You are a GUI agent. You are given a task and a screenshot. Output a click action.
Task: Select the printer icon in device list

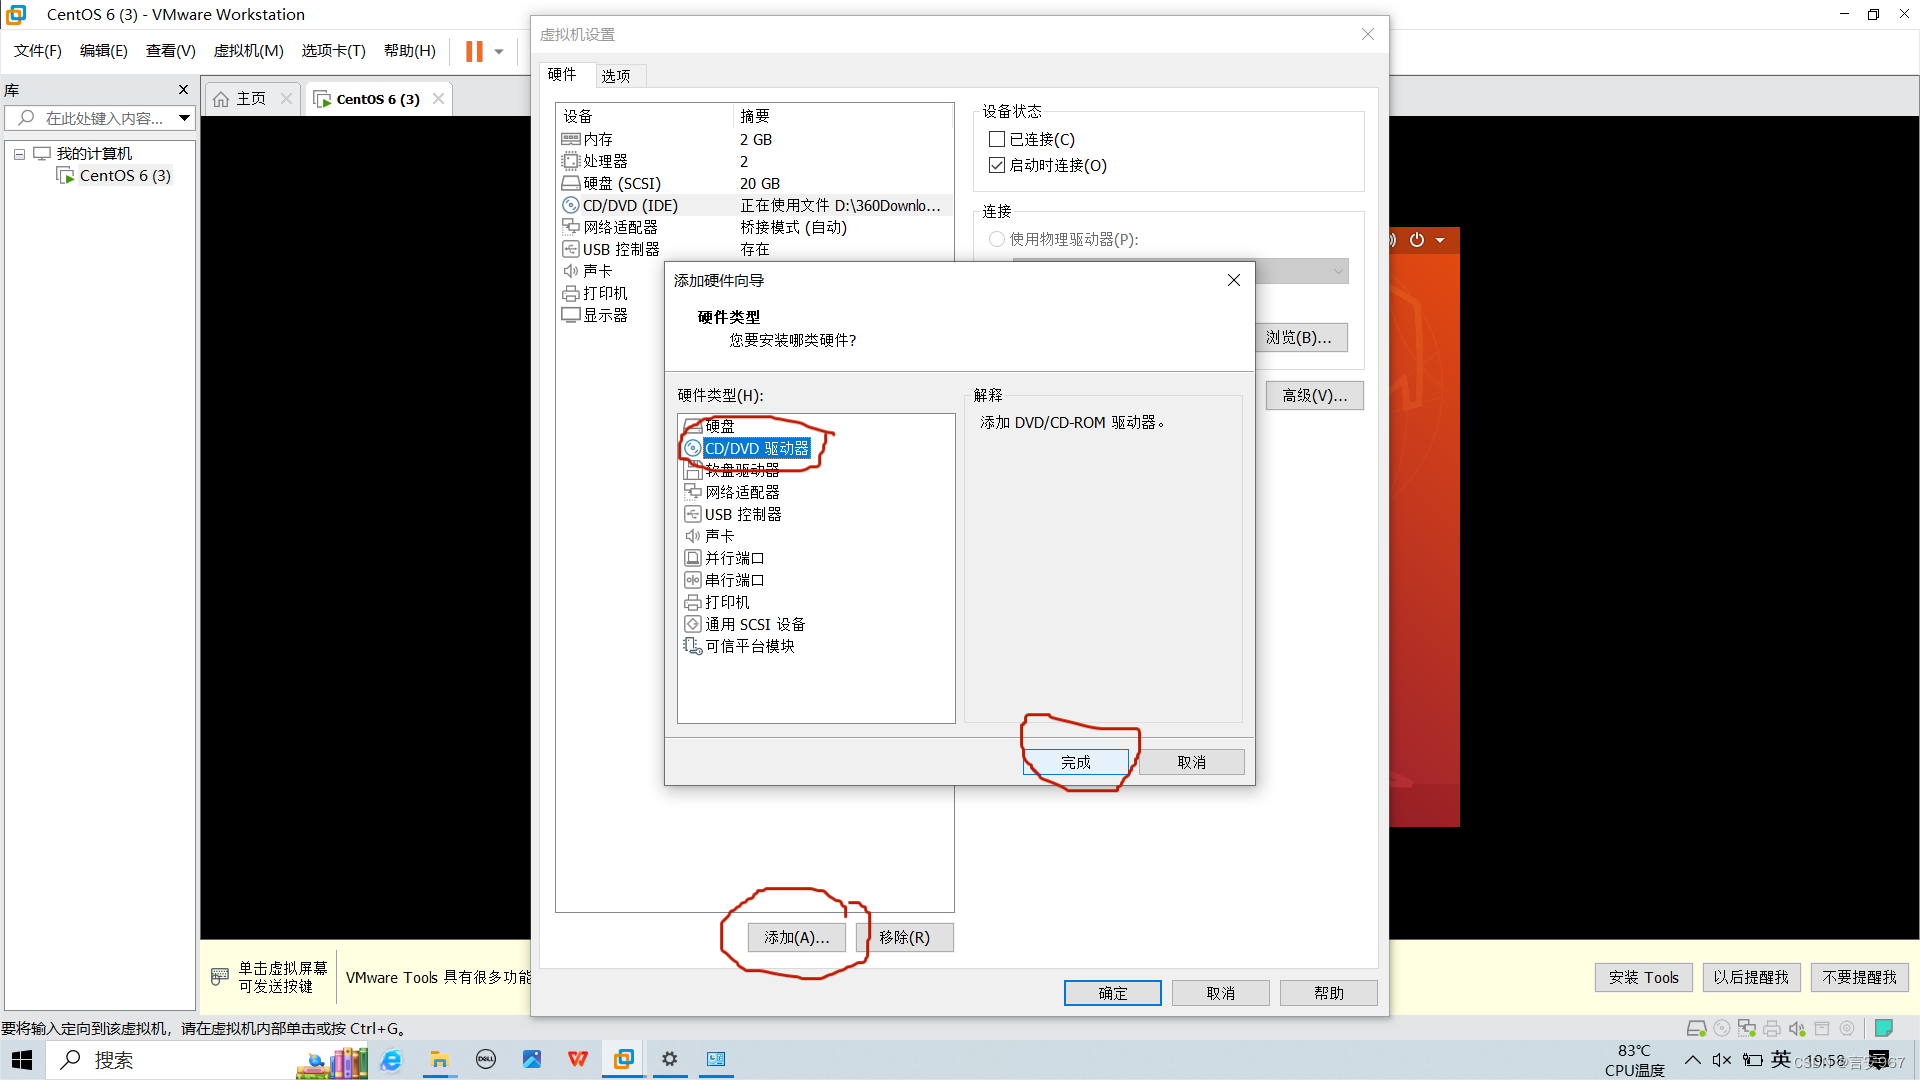tap(570, 293)
